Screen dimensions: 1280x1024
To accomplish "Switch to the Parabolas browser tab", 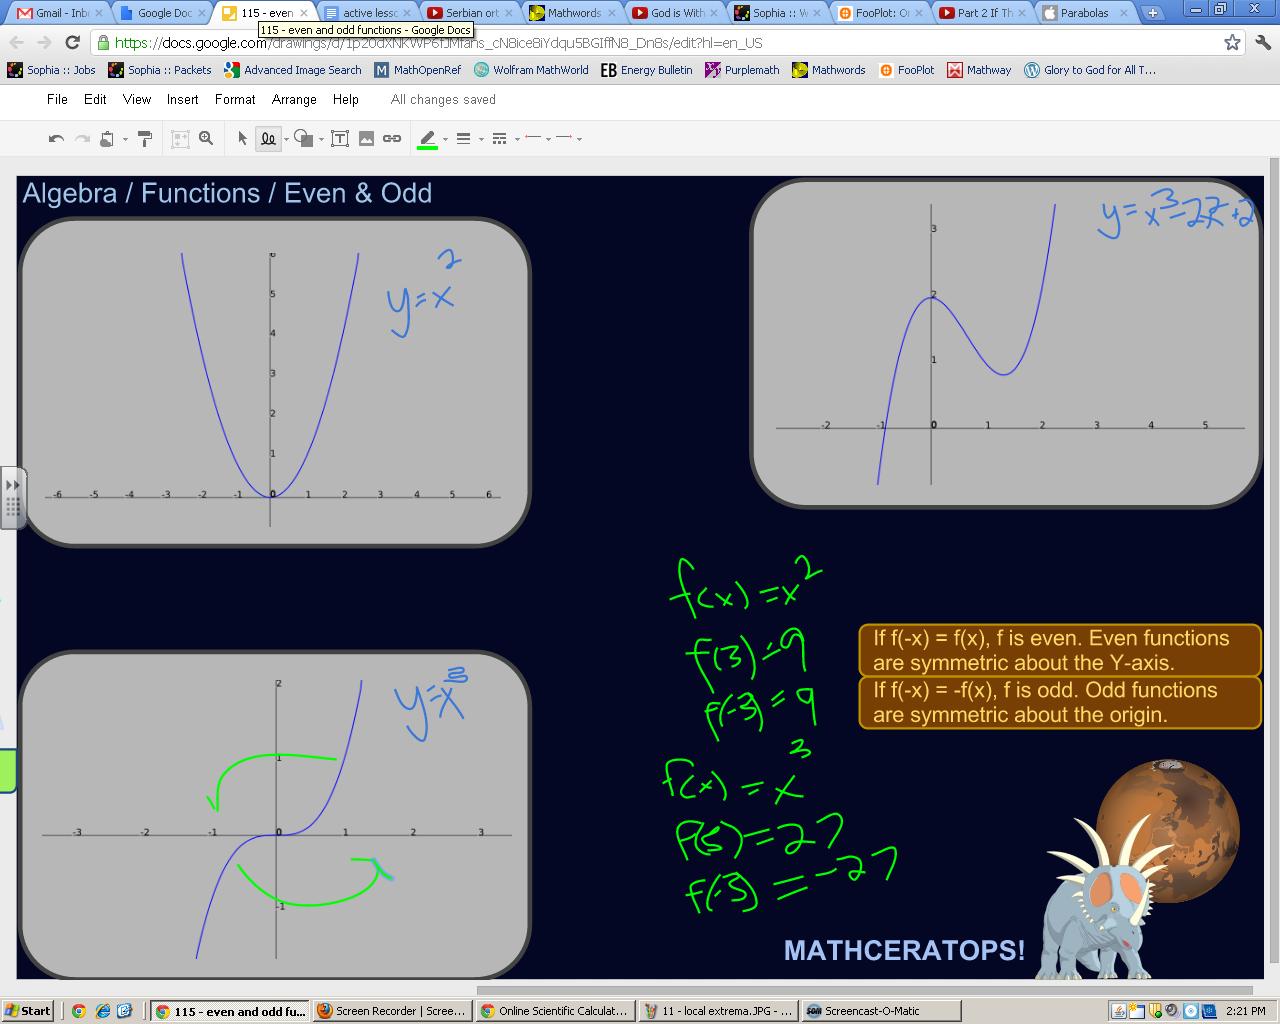I will point(1085,13).
